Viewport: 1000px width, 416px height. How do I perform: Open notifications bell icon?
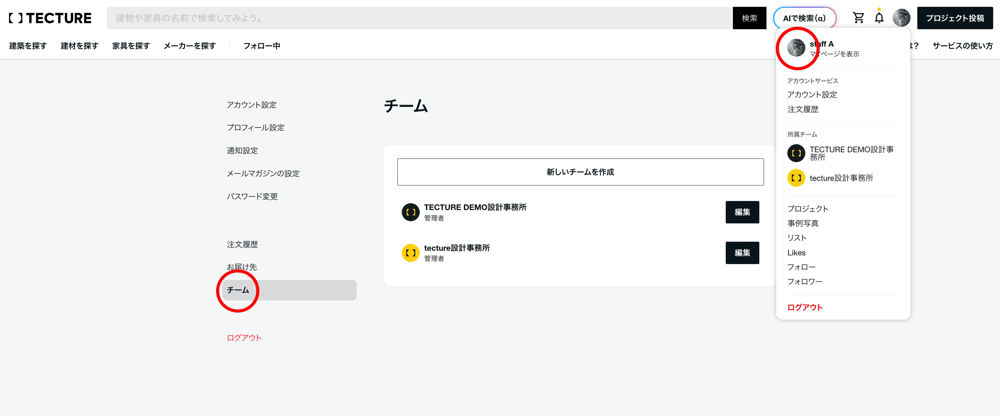click(x=879, y=18)
